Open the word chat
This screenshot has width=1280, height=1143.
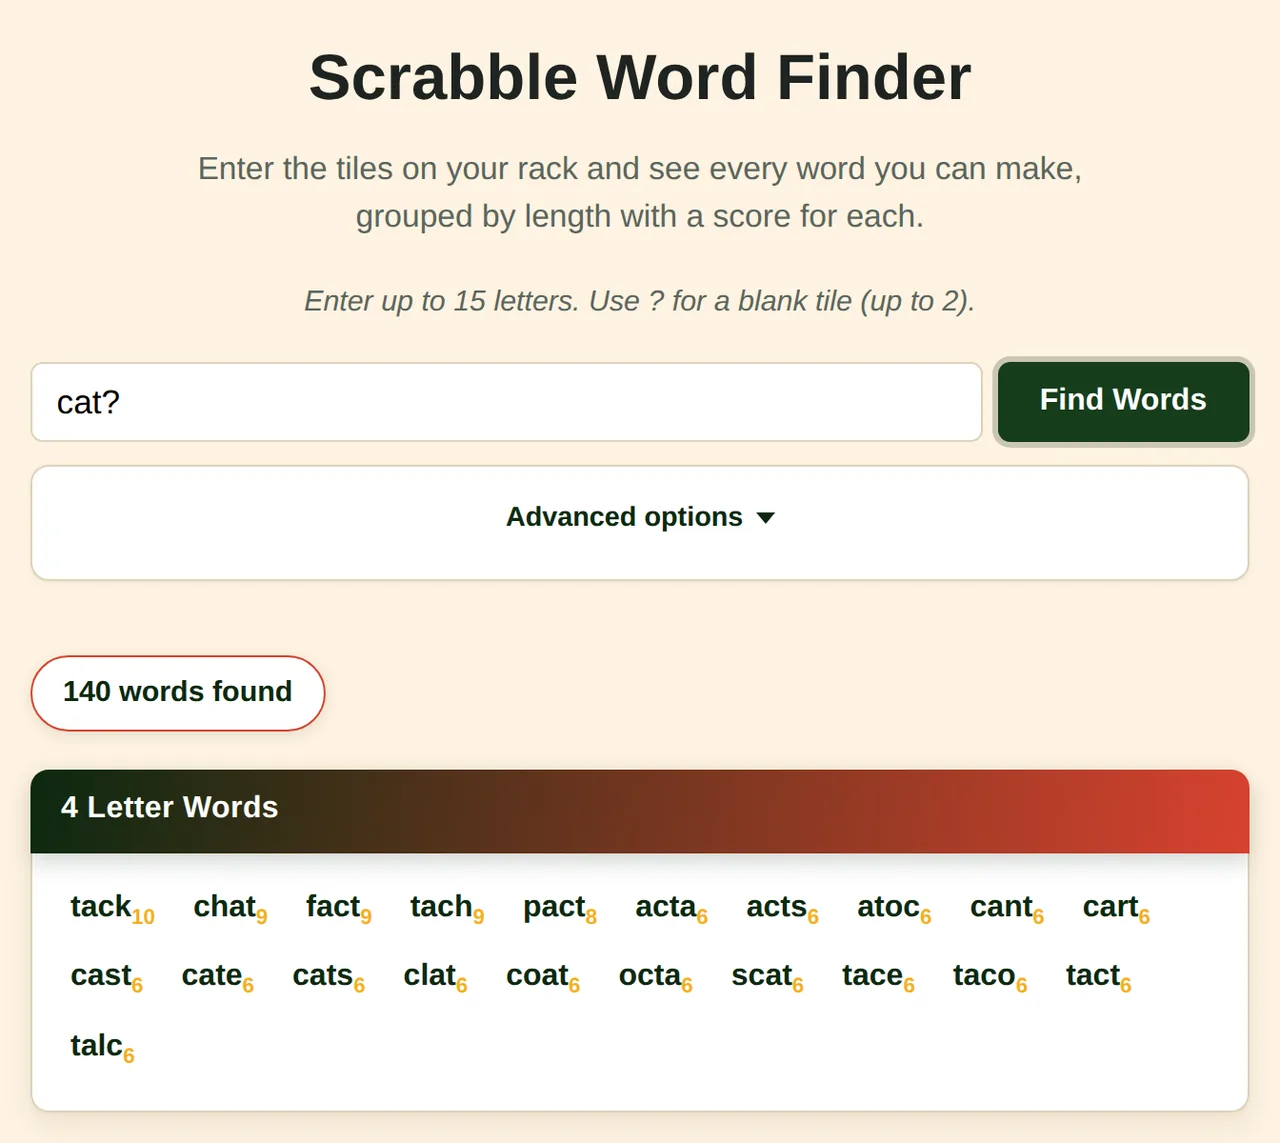(230, 907)
